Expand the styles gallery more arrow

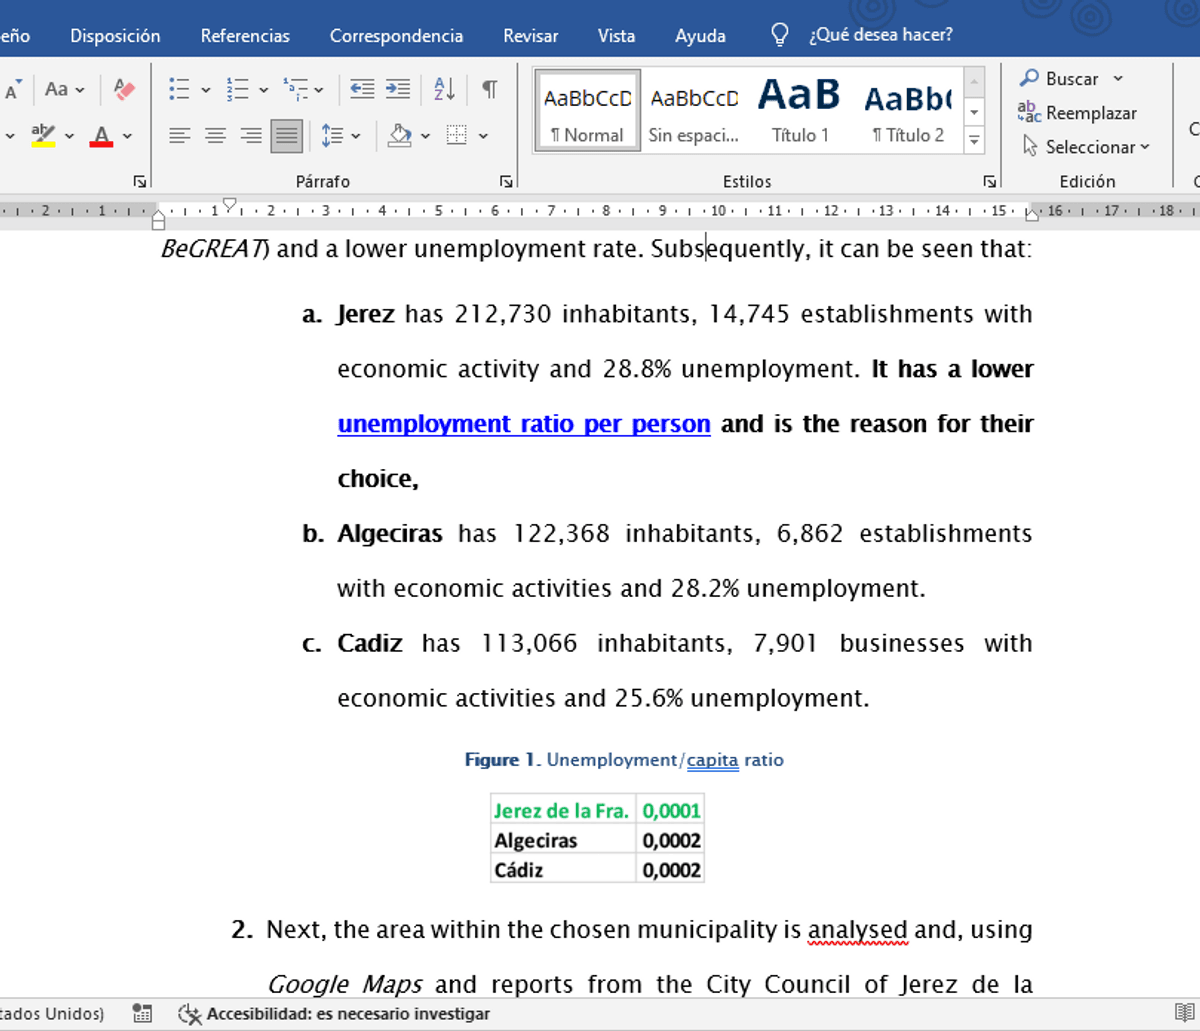click(974, 142)
